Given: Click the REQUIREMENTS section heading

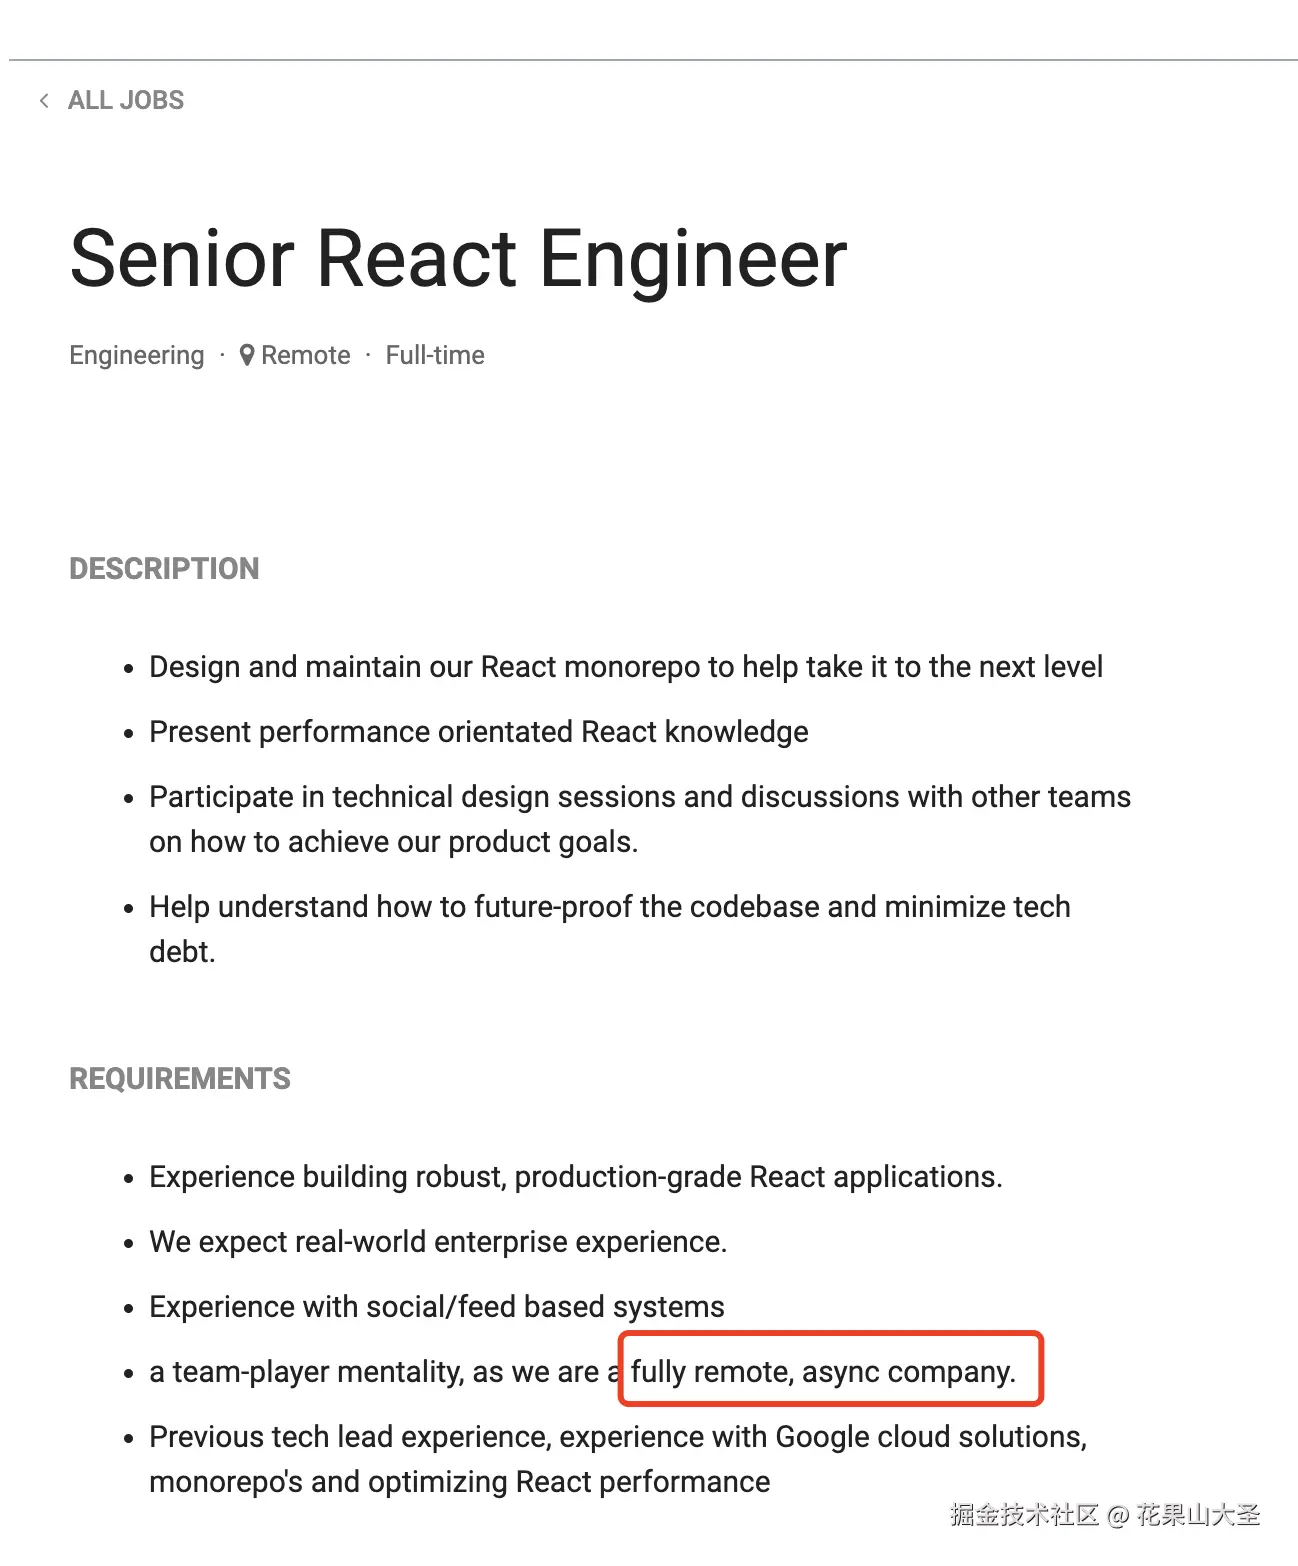Looking at the screenshot, I should [x=180, y=1078].
